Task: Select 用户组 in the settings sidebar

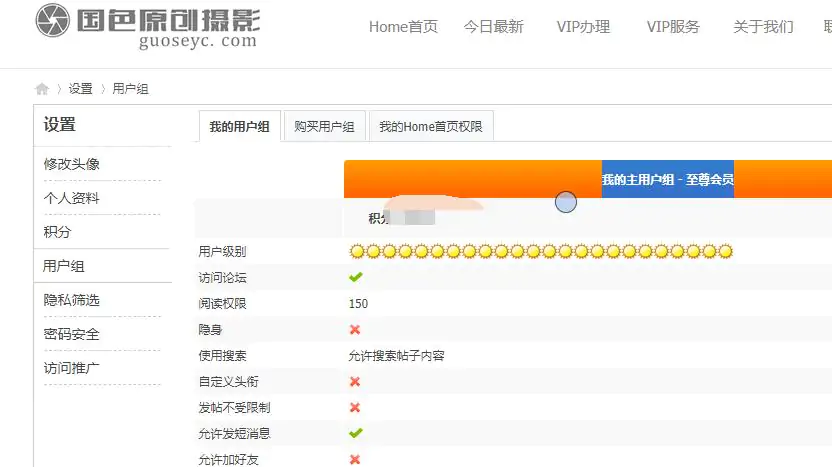Action: [64, 266]
